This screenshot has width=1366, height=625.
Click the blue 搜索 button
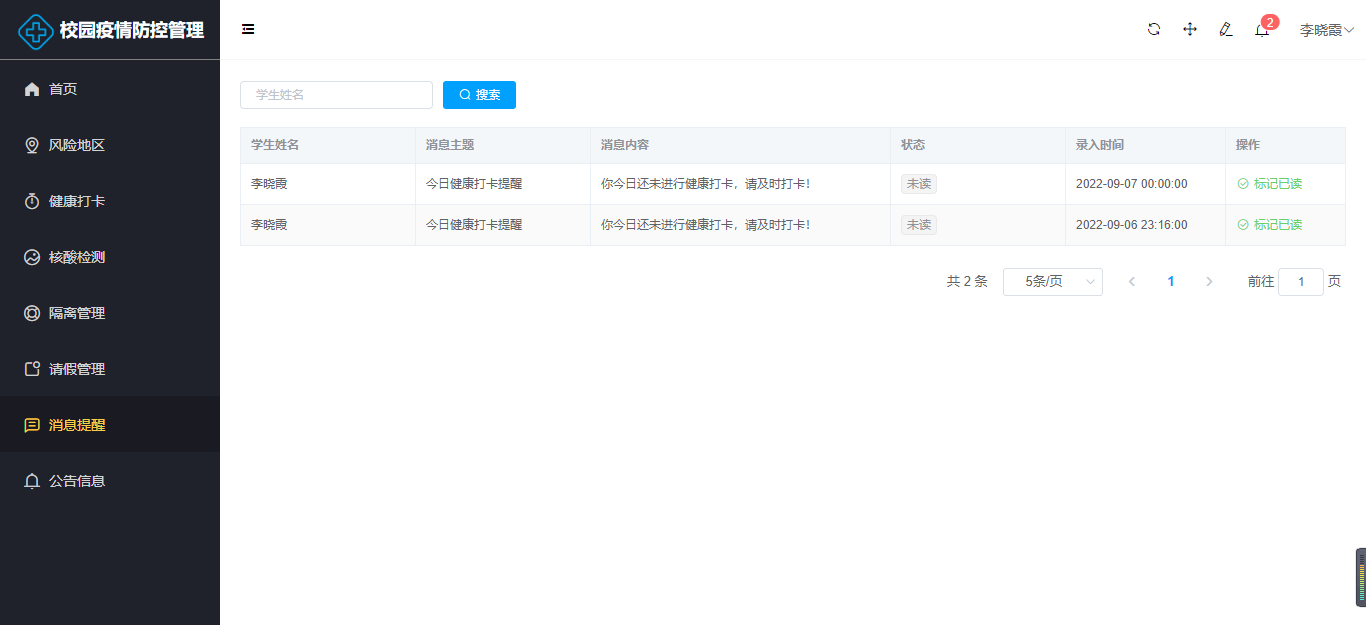point(479,95)
